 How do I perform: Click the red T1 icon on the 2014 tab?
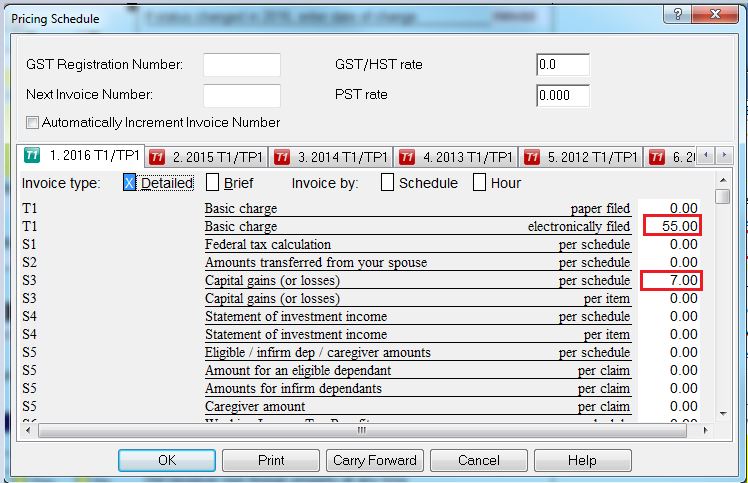tap(282, 157)
